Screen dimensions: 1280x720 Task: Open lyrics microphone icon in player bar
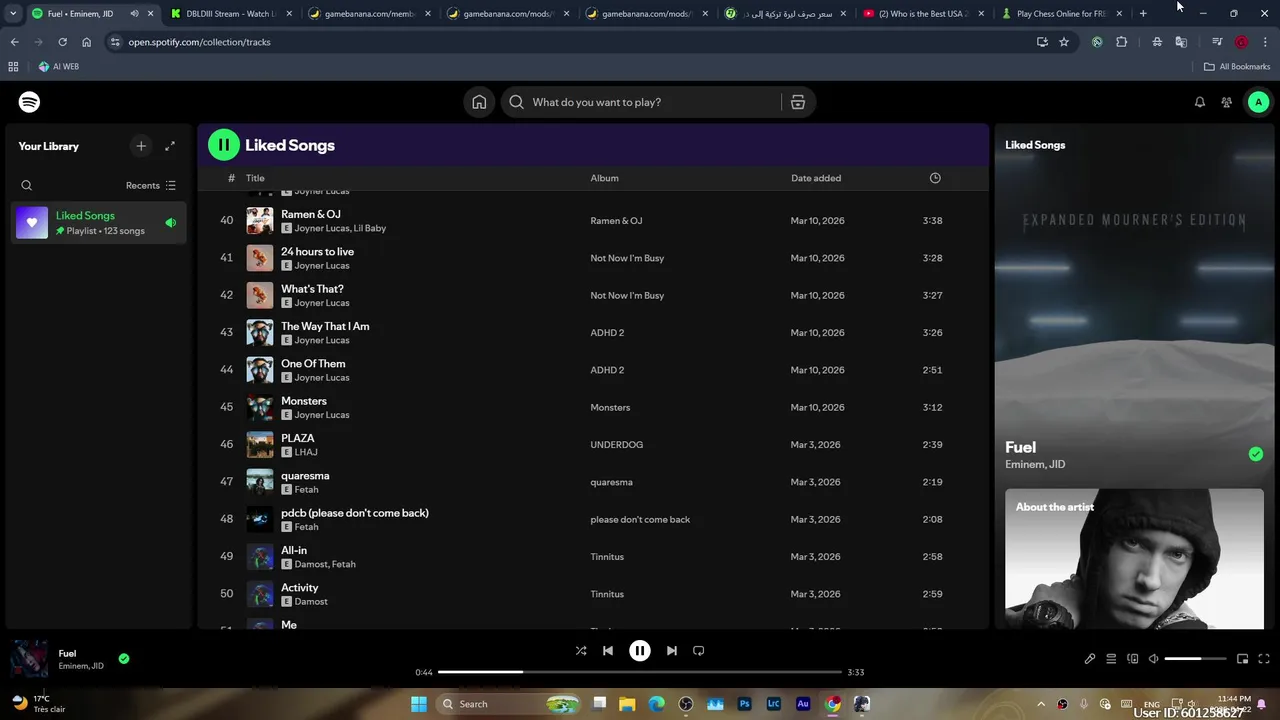pyautogui.click(x=1090, y=659)
